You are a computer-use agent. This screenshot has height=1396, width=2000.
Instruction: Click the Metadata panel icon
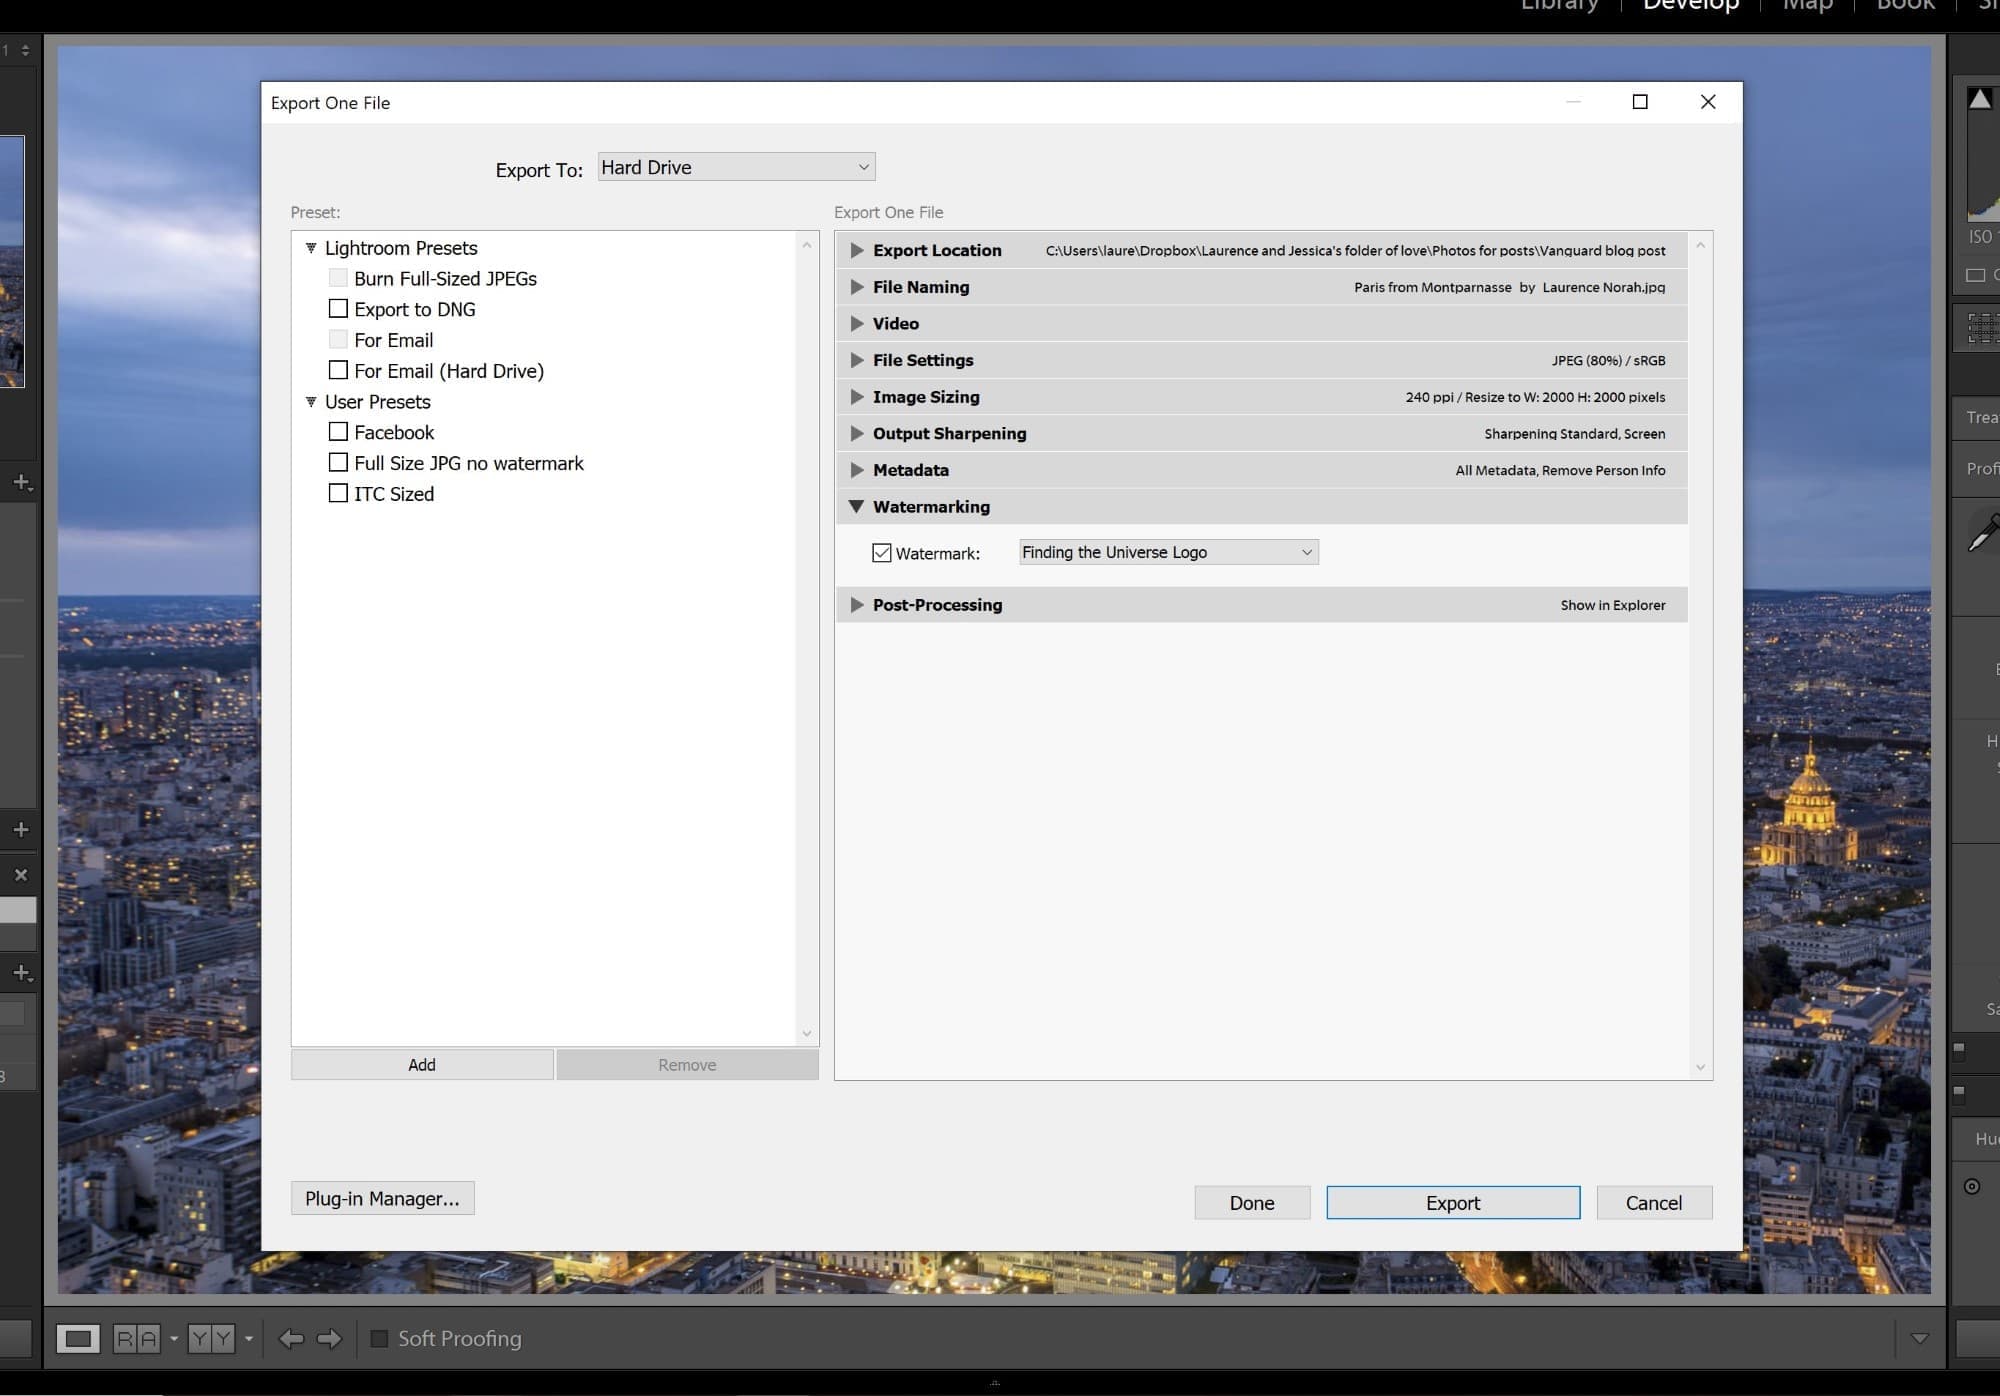(859, 469)
